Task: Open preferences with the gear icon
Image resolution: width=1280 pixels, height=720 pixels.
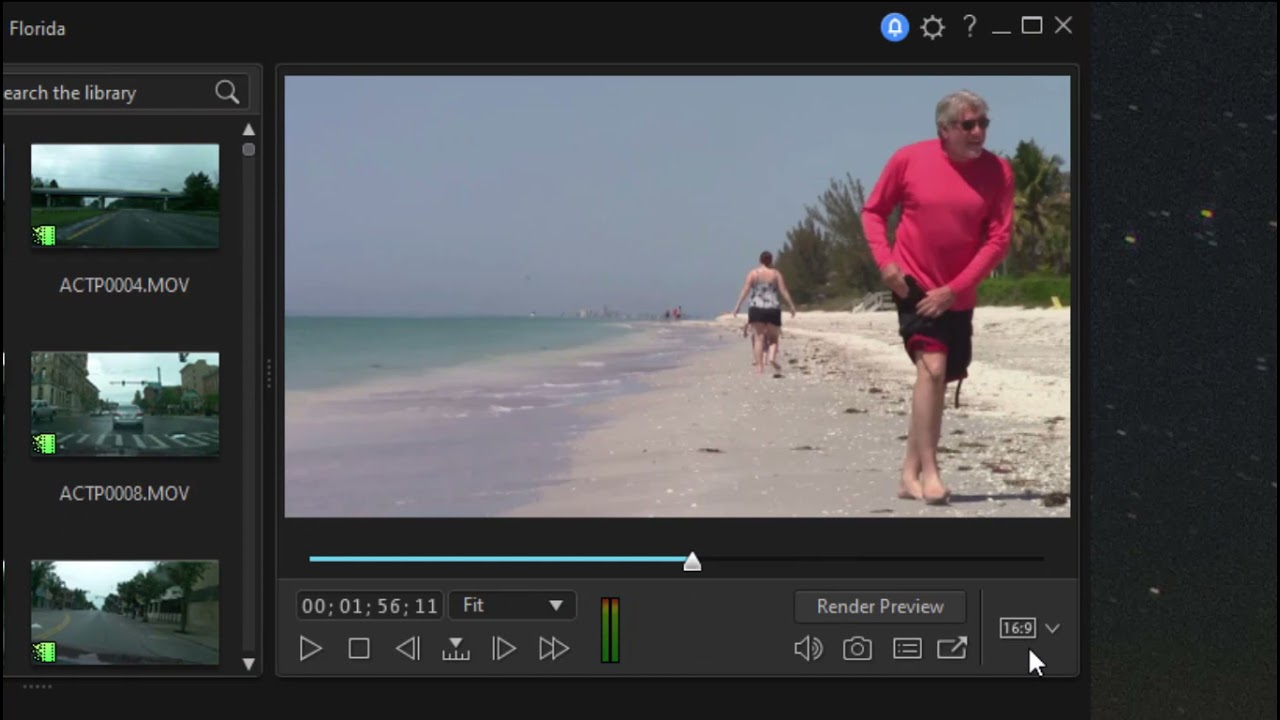Action: (932, 27)
